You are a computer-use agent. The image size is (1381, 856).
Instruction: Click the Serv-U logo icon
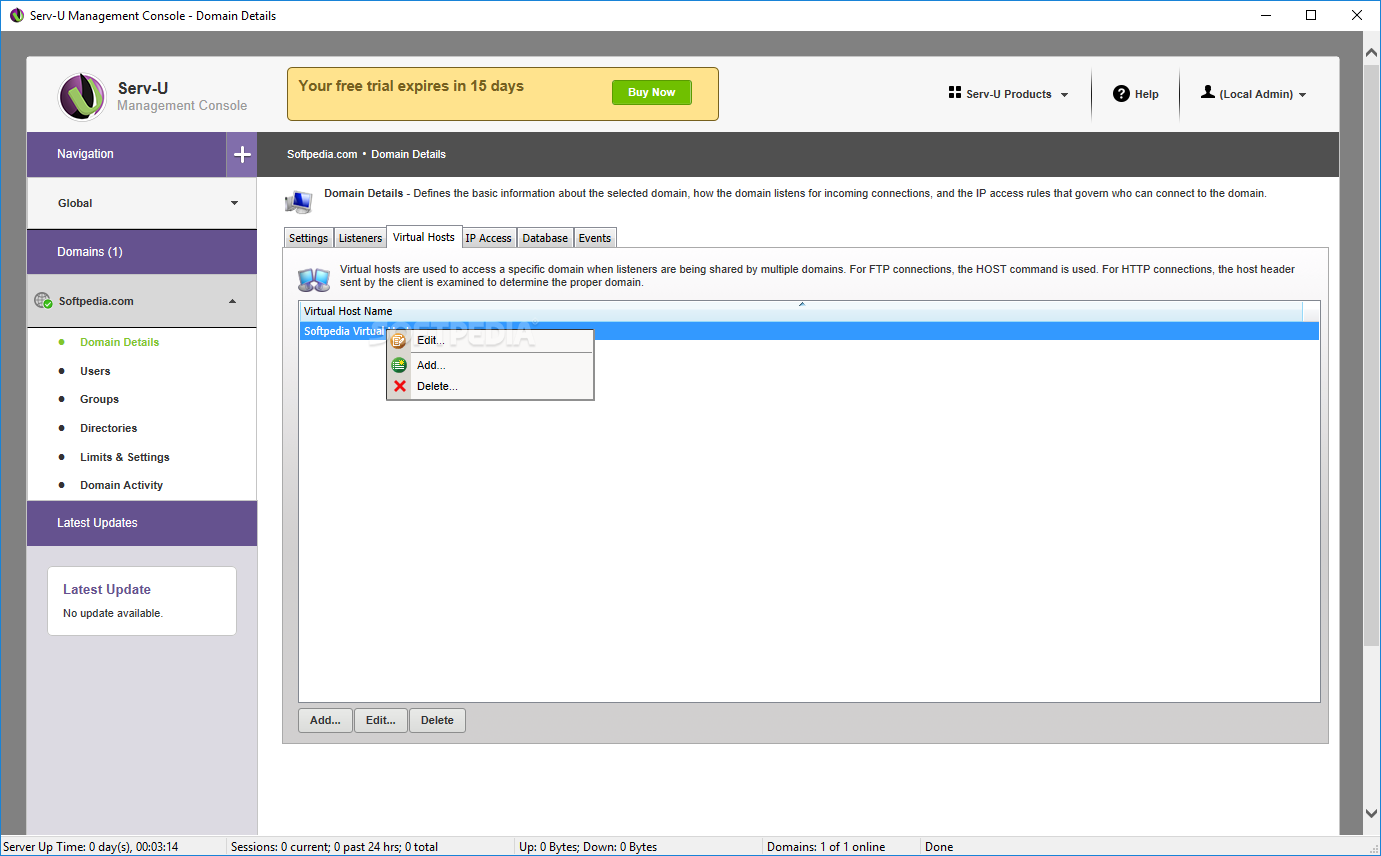[83, 97]
